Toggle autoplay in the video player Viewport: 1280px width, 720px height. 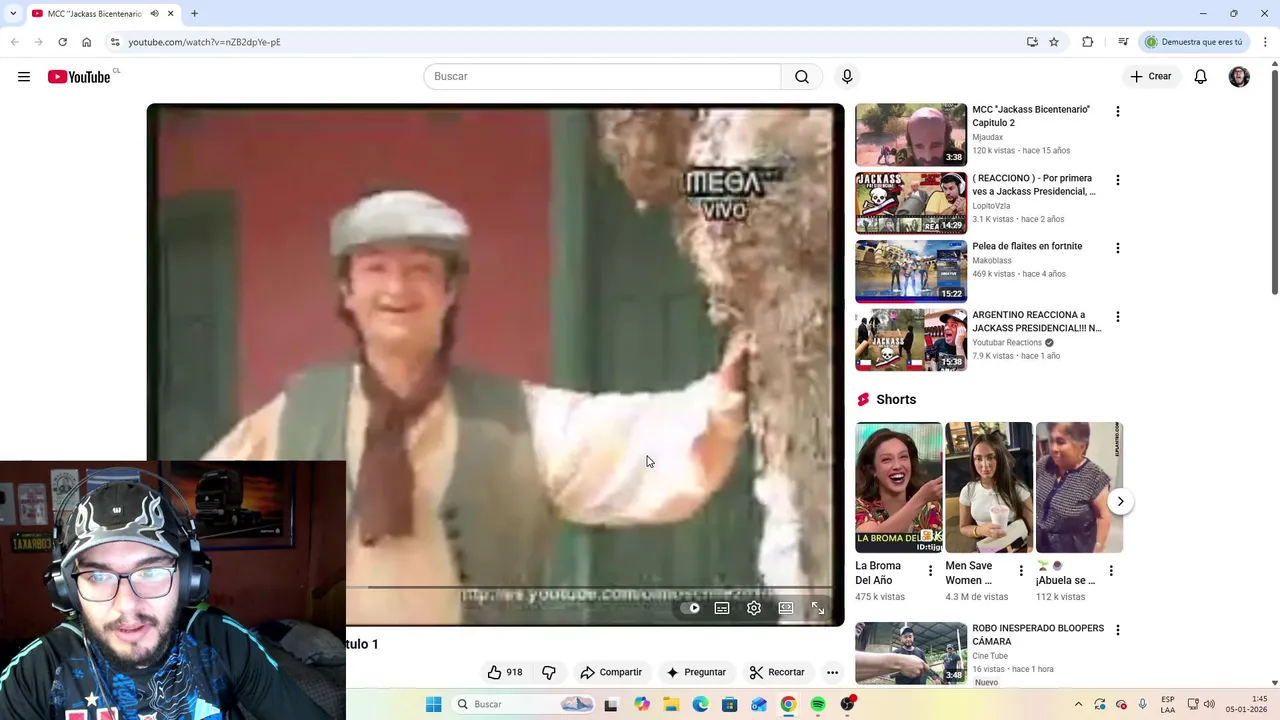pos(691,608)
